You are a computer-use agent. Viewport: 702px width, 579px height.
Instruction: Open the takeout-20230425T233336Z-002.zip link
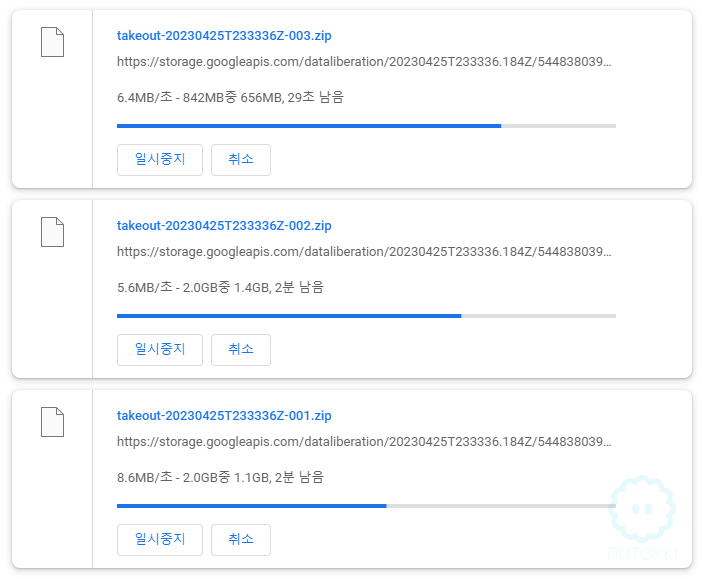point(224,226)
